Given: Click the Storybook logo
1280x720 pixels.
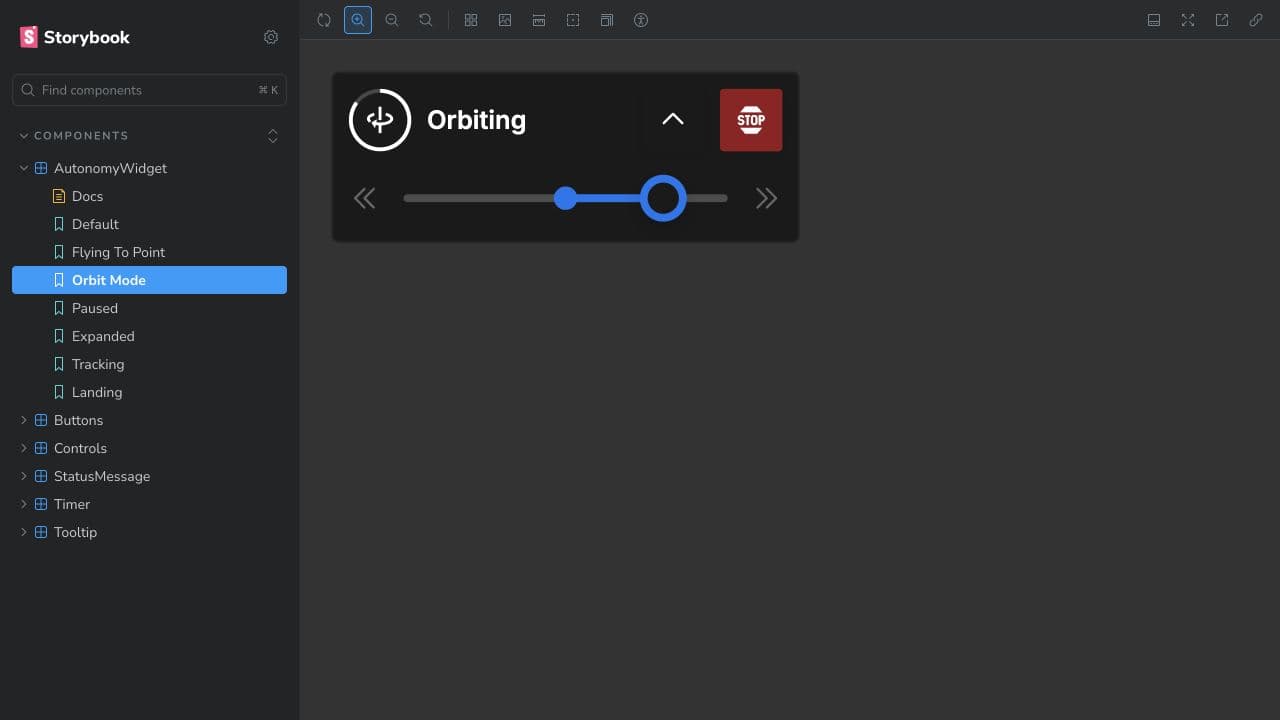Looking at the screenshot, I should coord(75,37).
